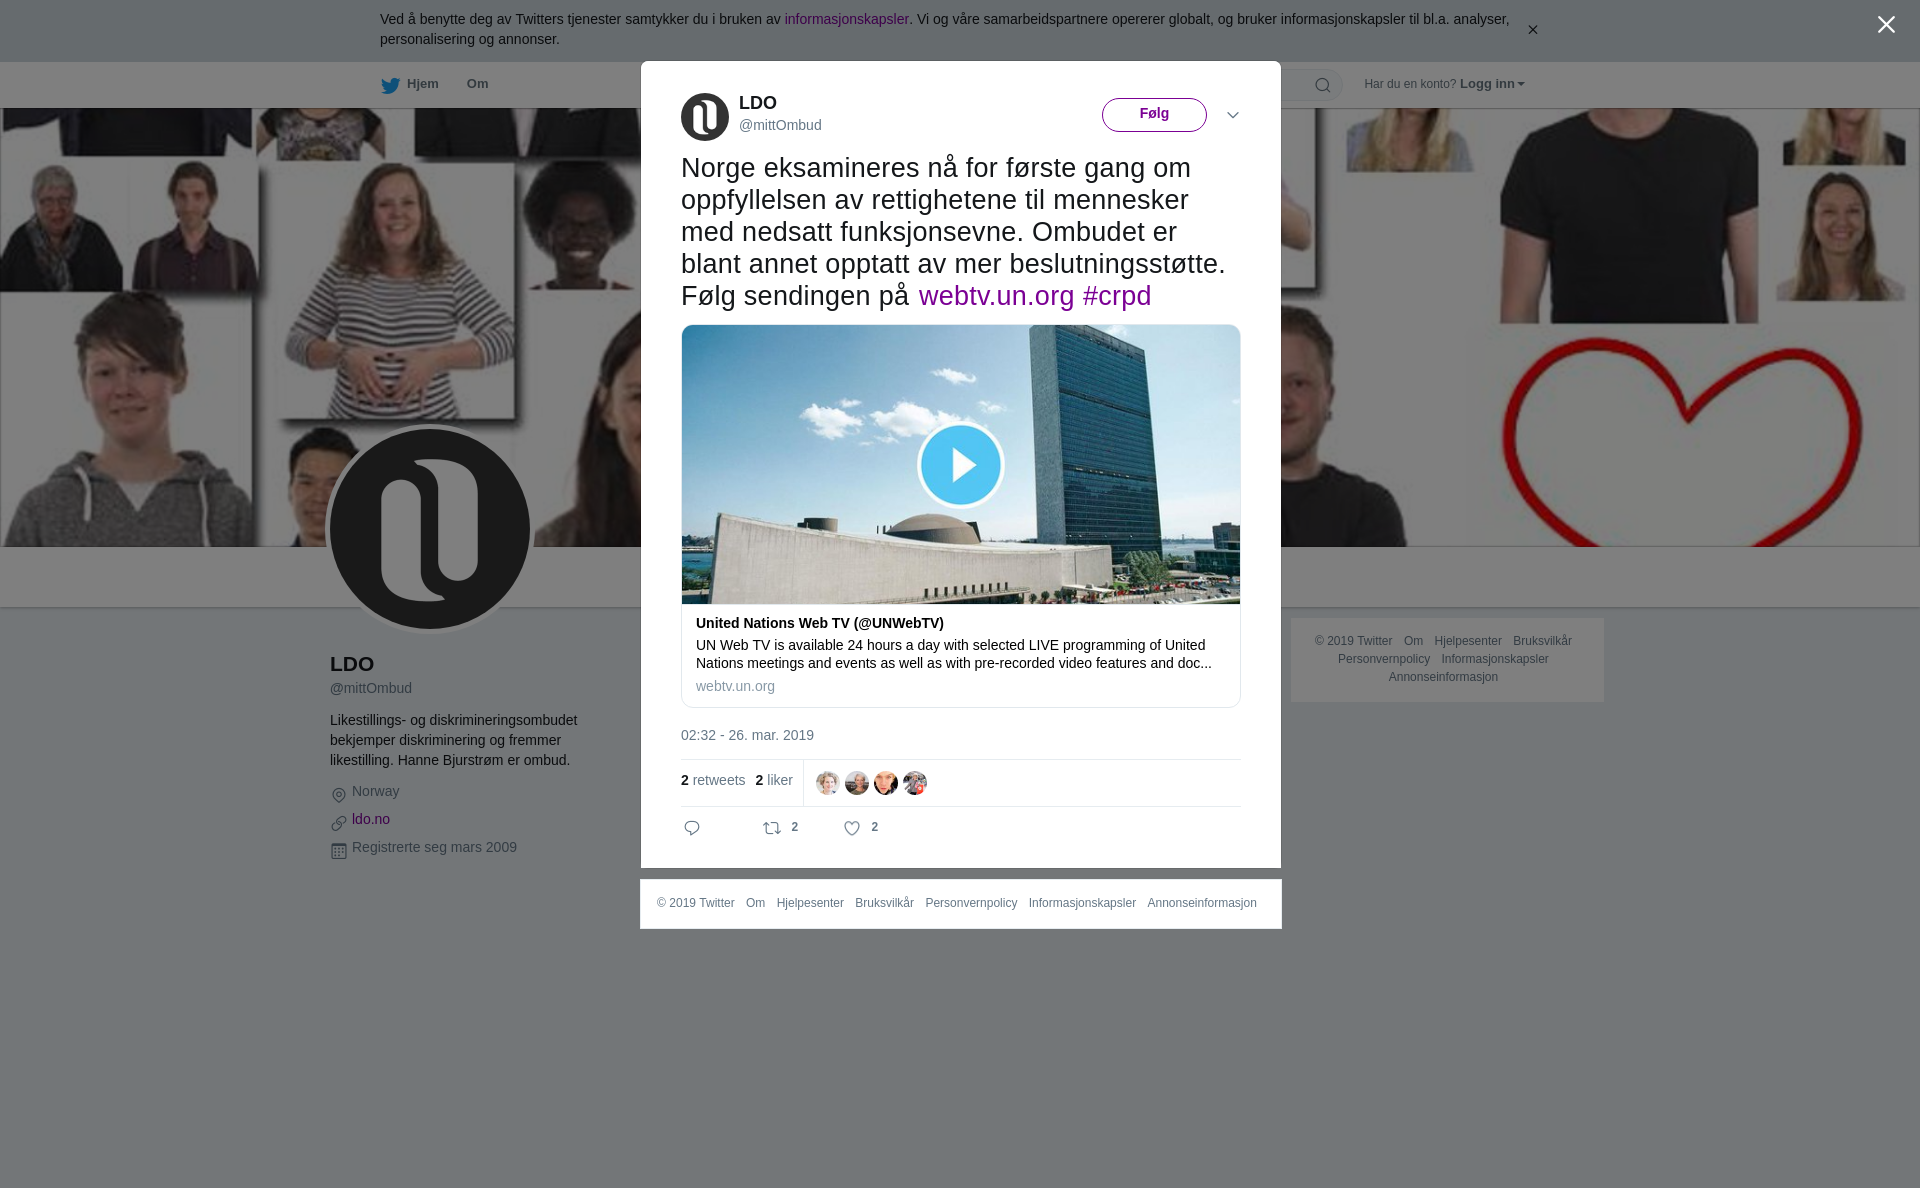Screen dimensions: 1920x1188
Task: Click LDO avatar in tweet header
Action: click(705, 117)
